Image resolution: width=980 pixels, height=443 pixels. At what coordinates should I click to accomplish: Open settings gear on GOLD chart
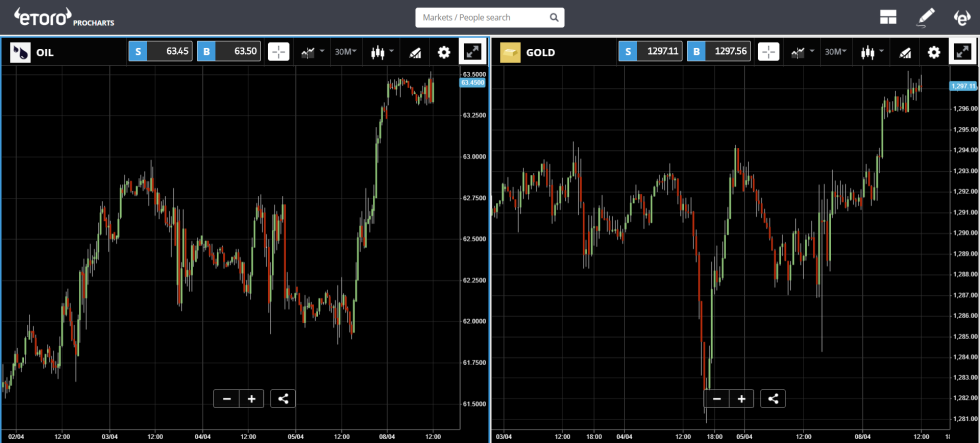pos(933,52)
